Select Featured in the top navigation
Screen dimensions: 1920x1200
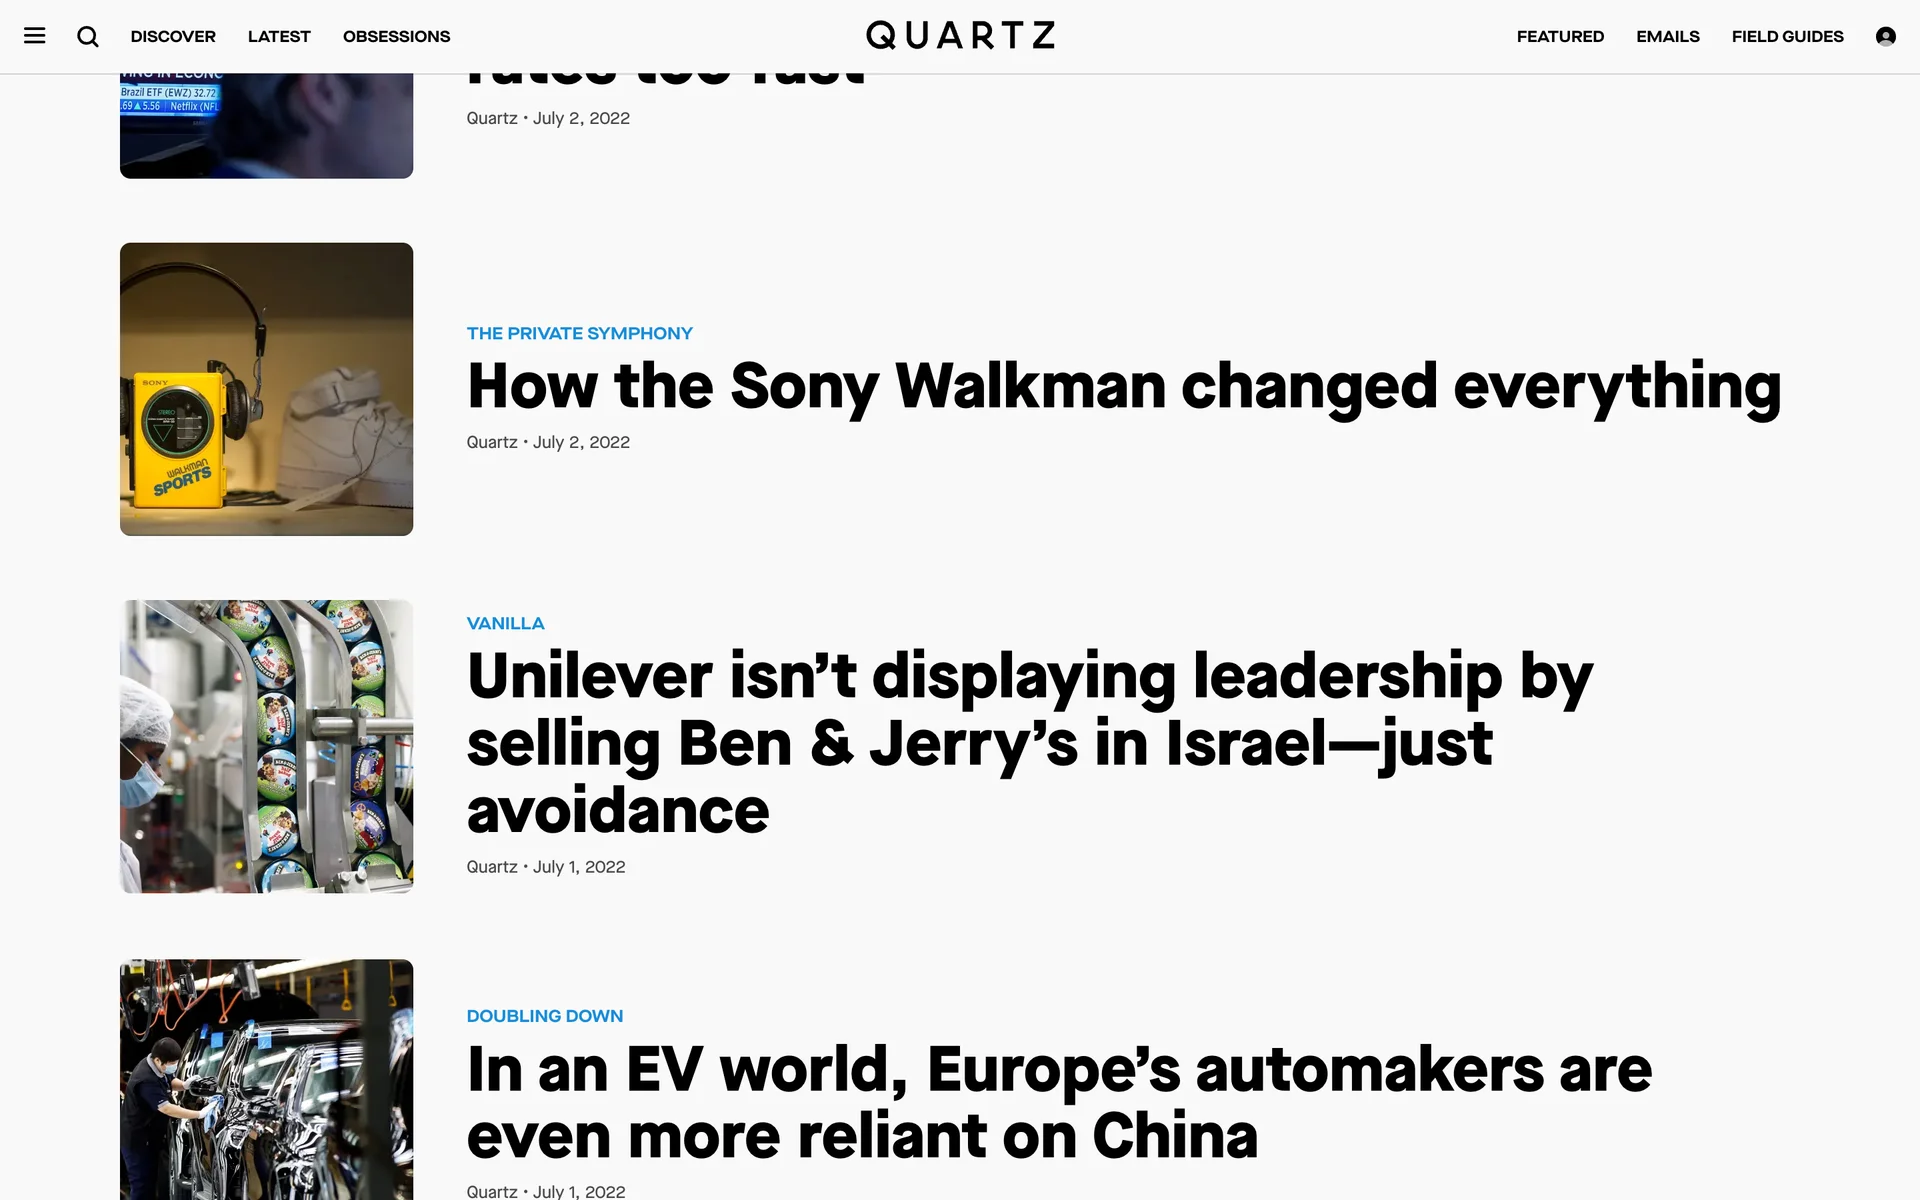pyautogui.click(x=1560, y=36)
